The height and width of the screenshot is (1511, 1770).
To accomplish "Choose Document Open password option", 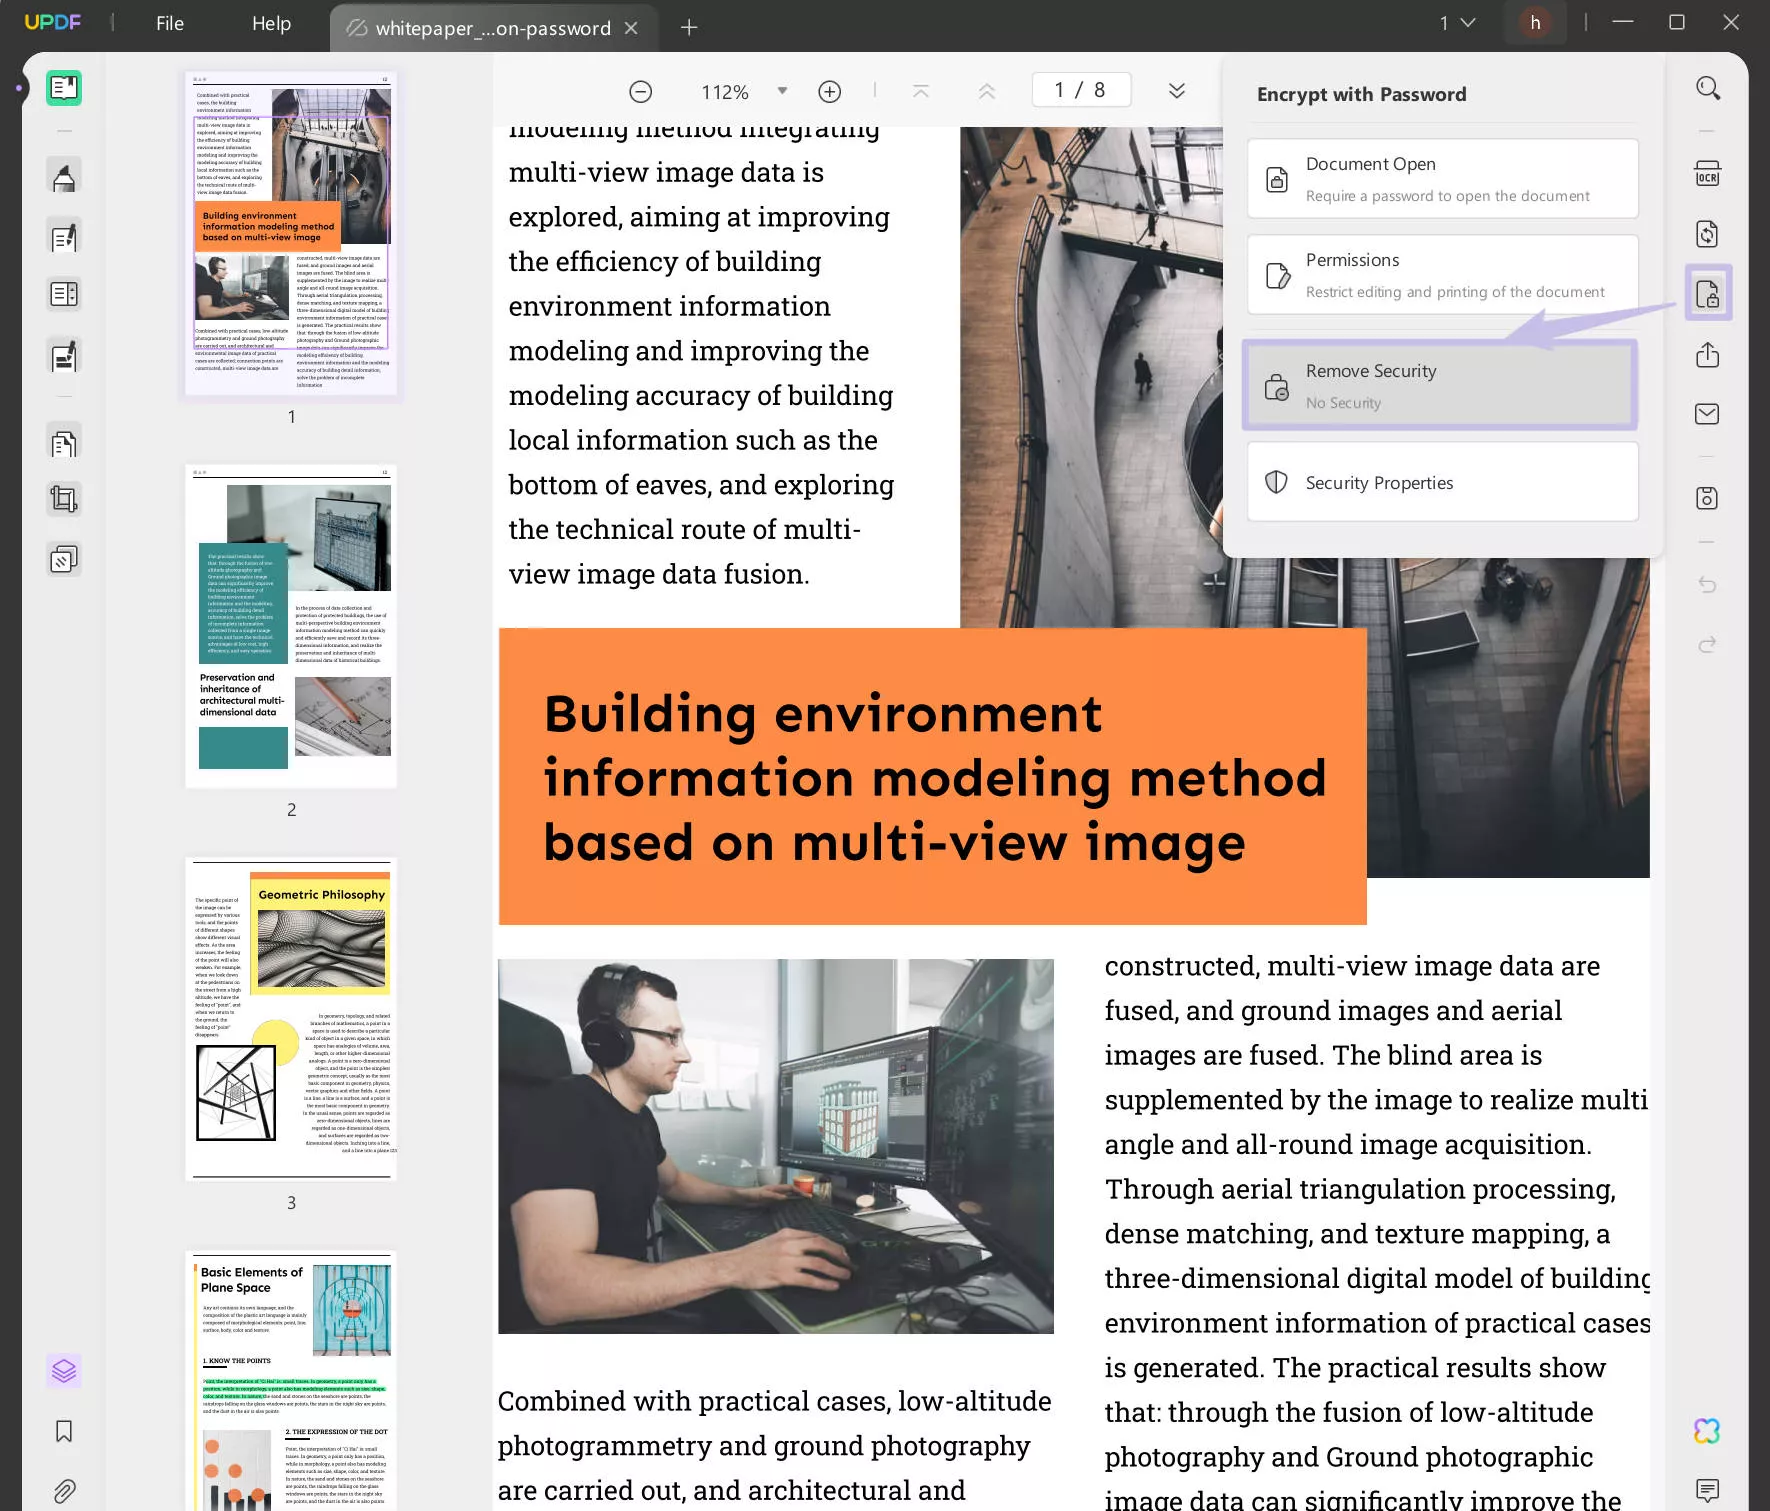I will 1442,179.
